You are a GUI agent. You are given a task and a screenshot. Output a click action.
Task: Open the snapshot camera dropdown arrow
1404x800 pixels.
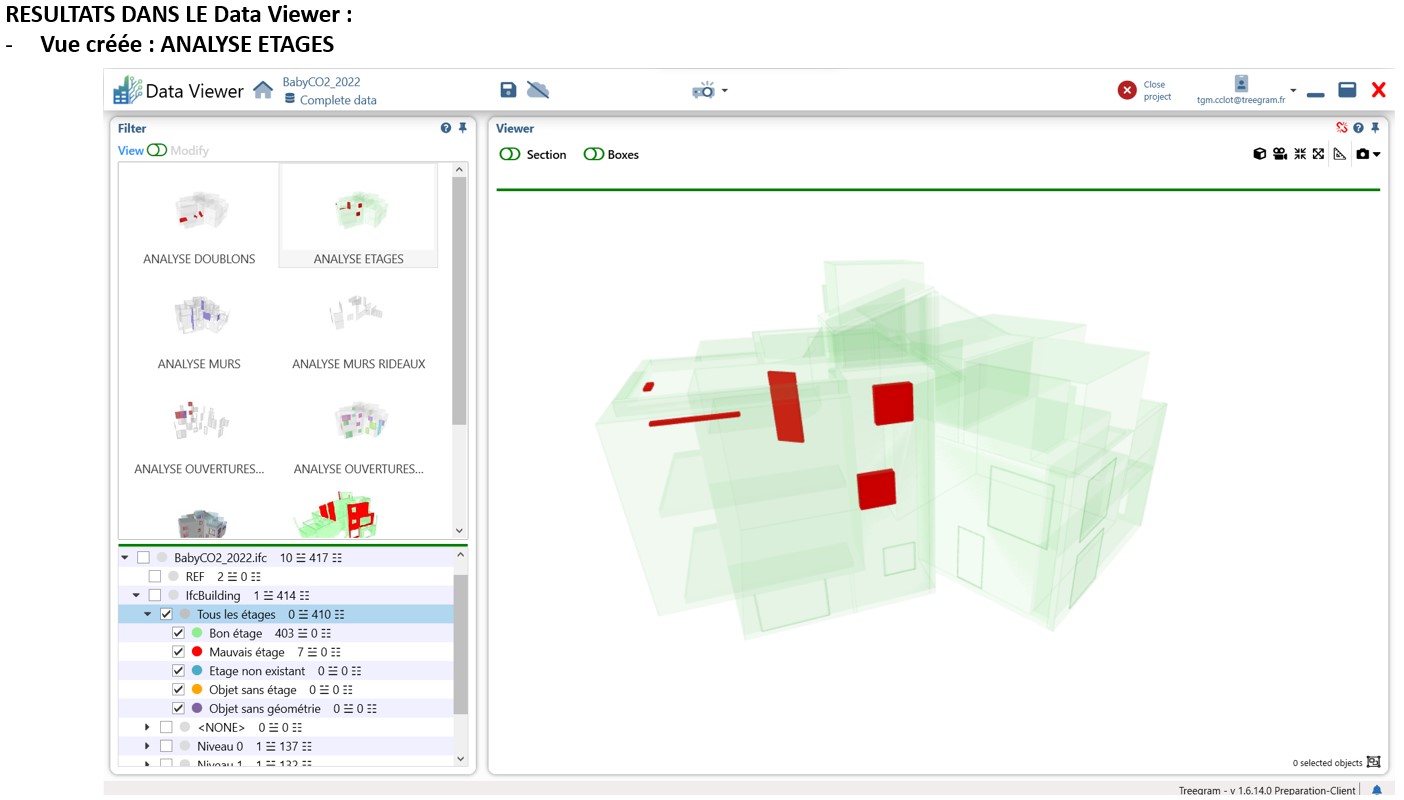[x=1376, y=154]
